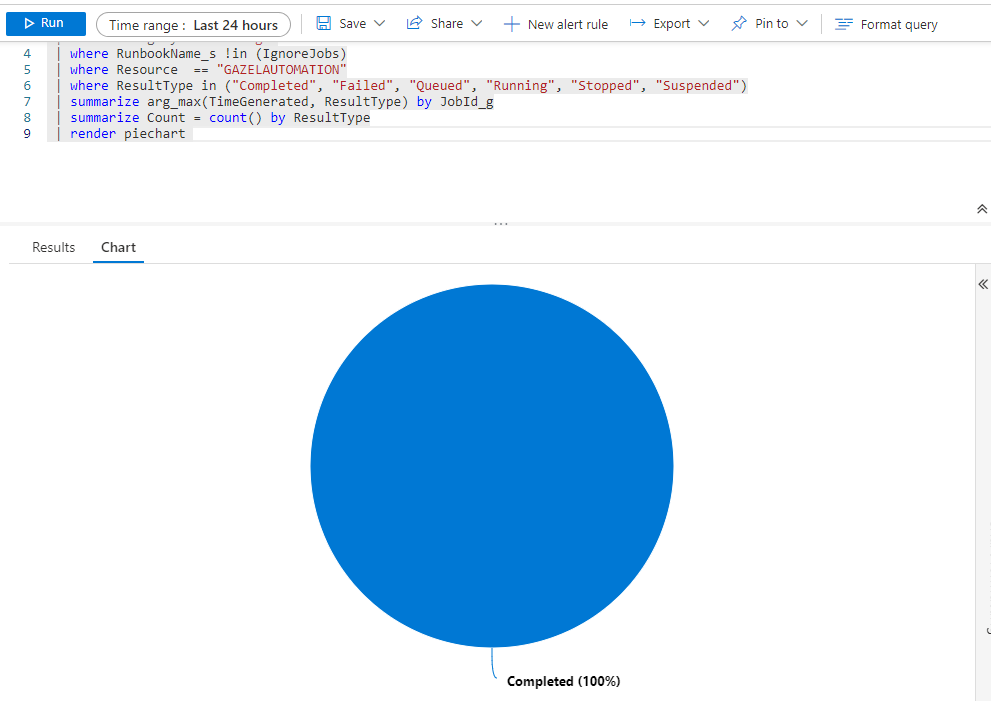
Task: Click the plus icon for New alert rule
Action: point(511,24)
